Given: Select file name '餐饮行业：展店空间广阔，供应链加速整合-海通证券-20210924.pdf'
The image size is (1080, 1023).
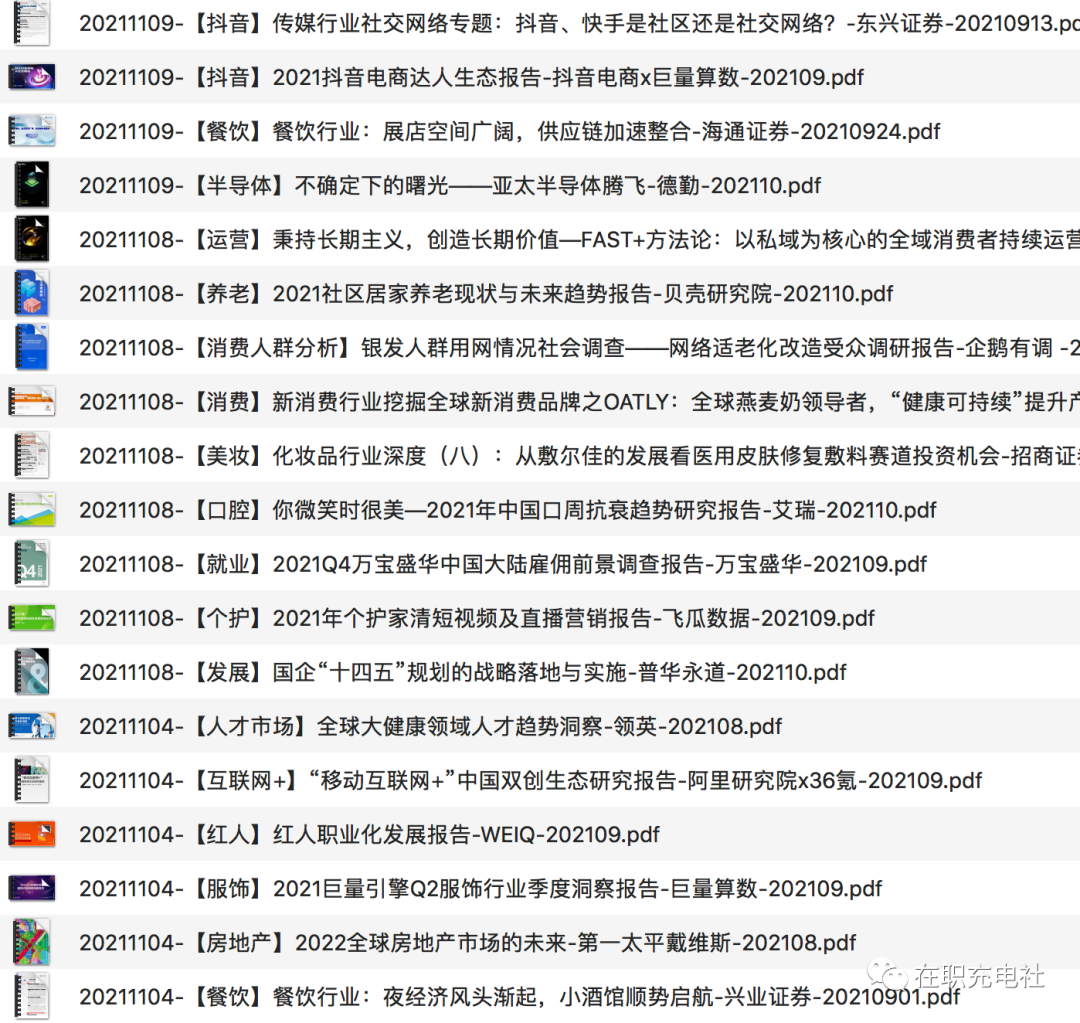Looking at the screenshot, I should [x=607, y=132].
